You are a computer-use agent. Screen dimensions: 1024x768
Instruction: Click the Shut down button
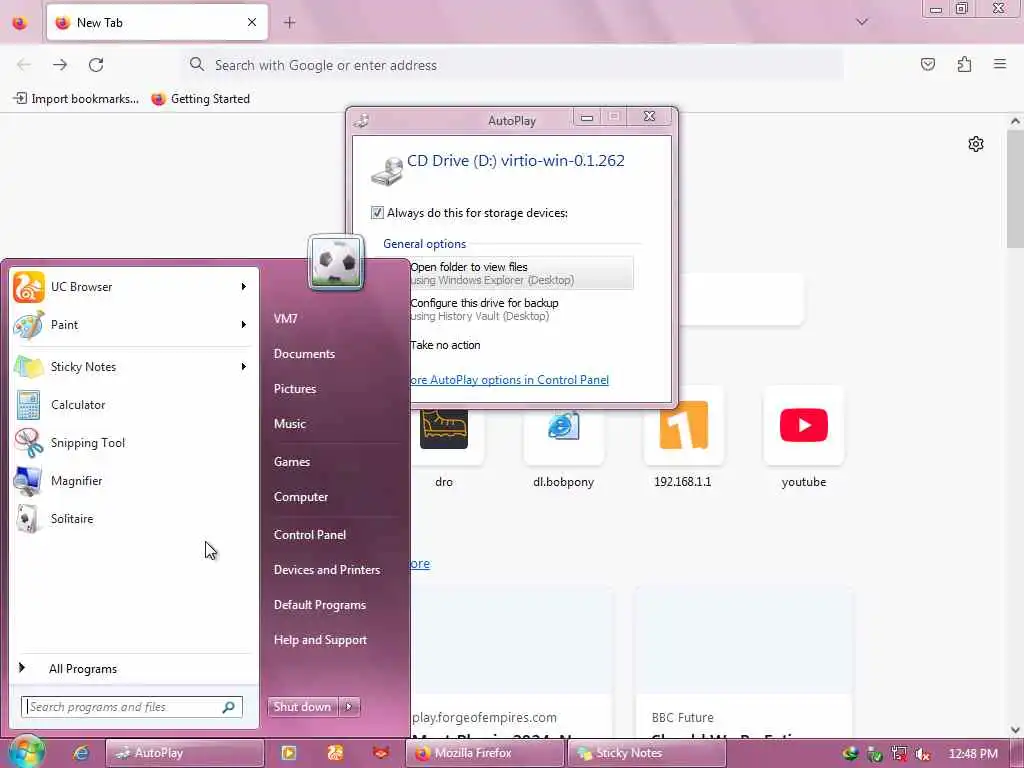(303, 707)
